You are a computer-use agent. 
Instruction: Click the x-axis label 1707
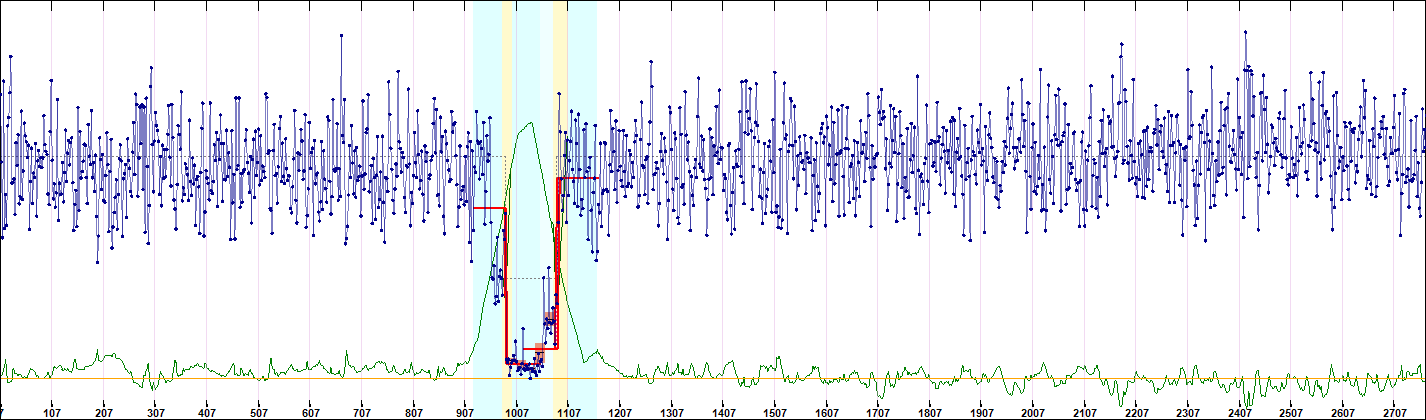pos(877,412)
